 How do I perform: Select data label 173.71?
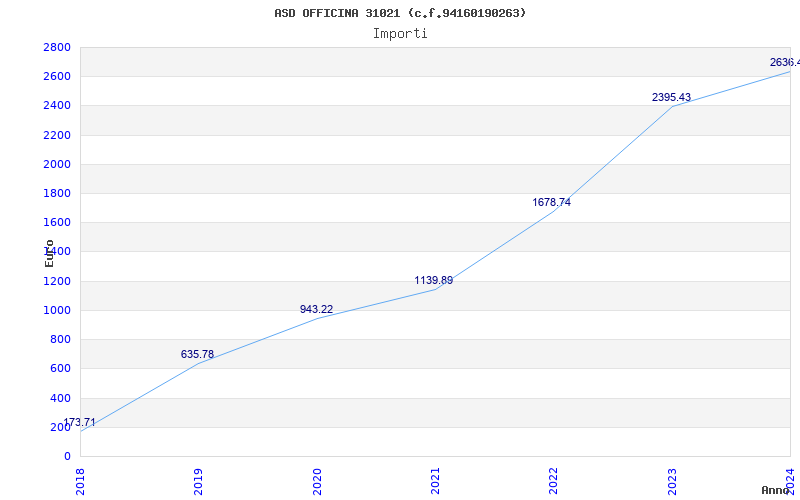coord(79,422)
